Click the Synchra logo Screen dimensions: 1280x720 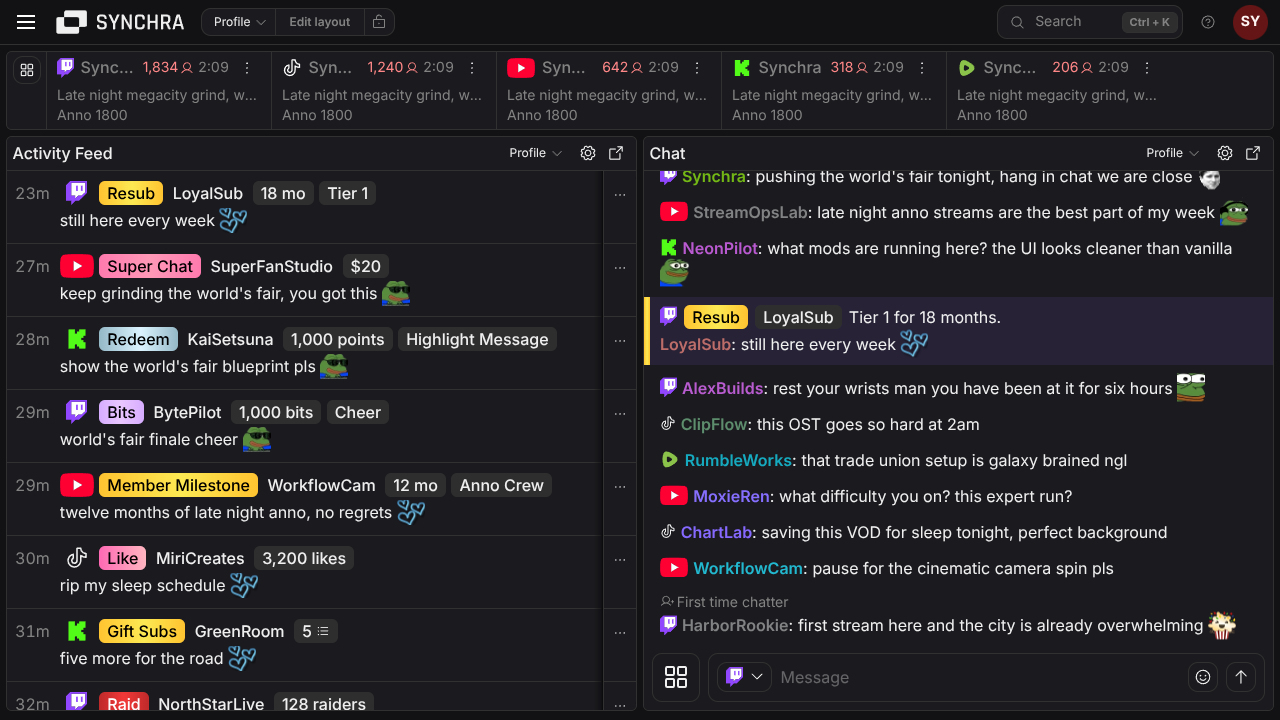tap(120, 22)
